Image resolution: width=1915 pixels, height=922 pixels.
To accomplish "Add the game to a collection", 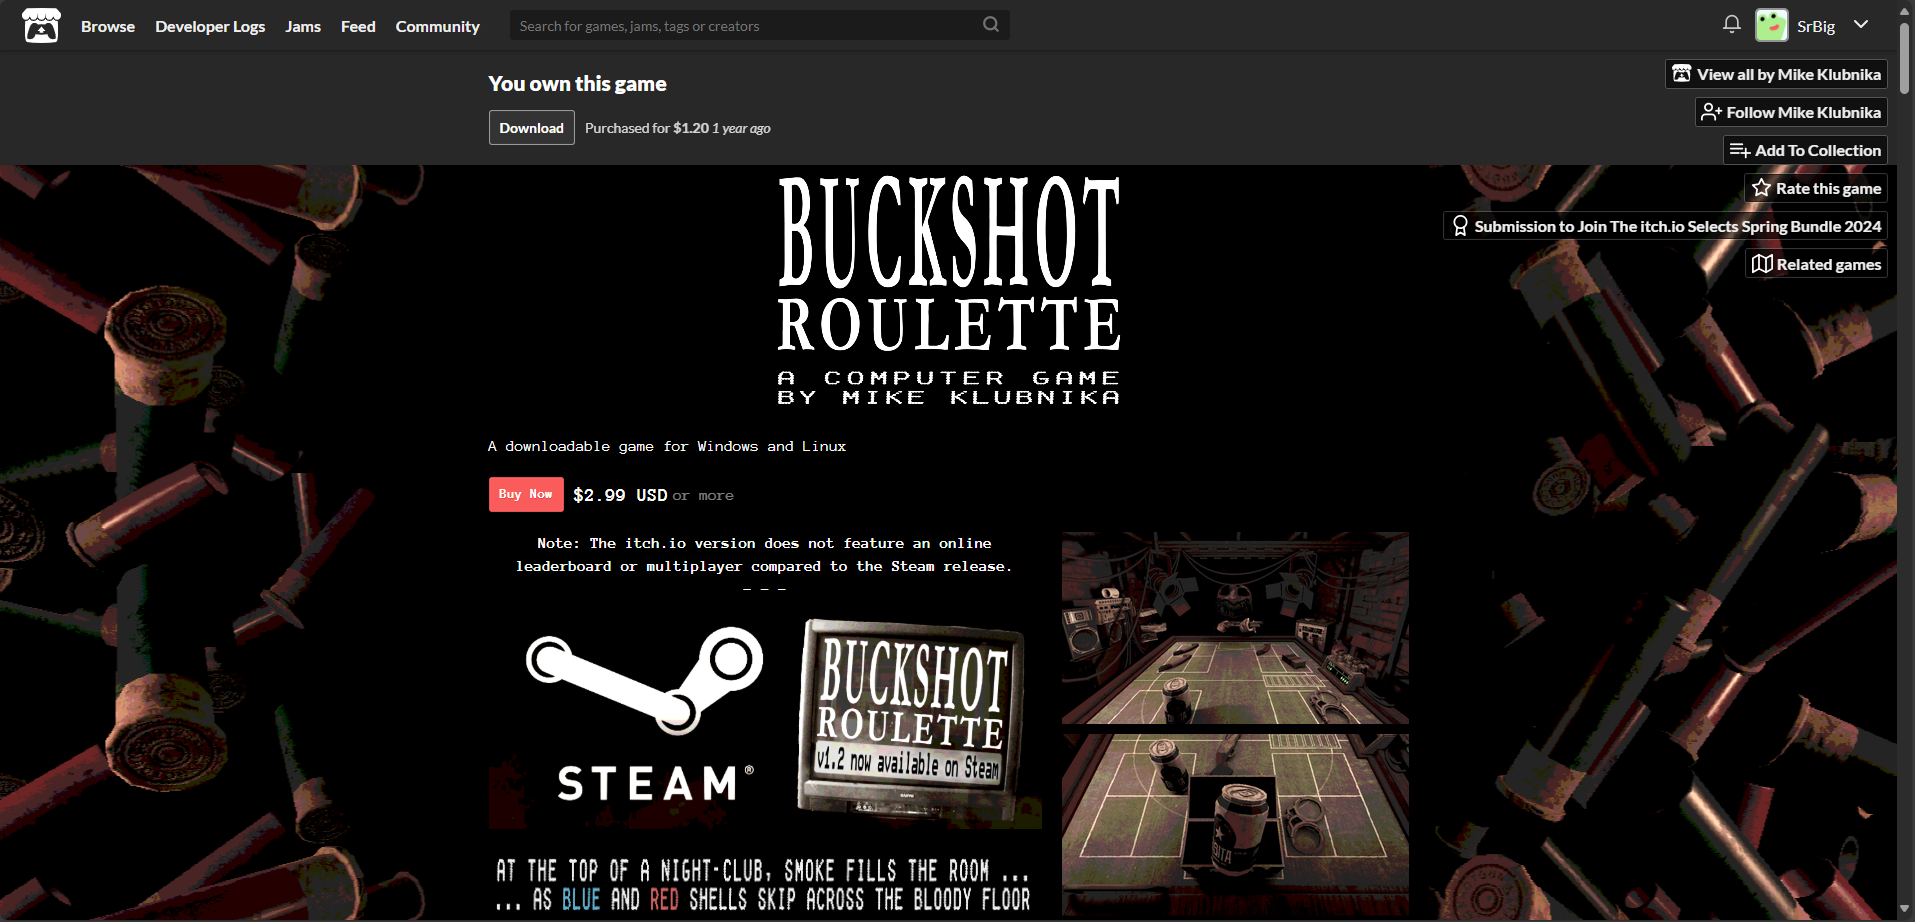I will tap(1805, 150).
